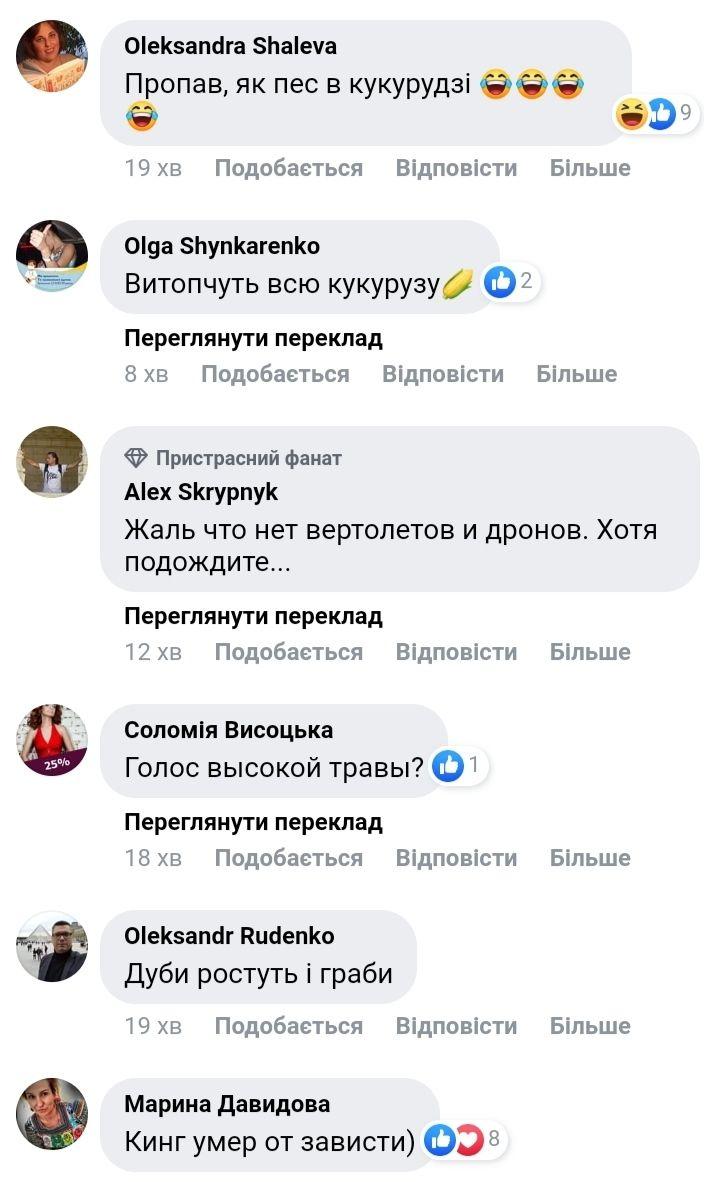Open Більше options under Соломія Висоцька's comment
This screenshot has height=1182, width=720.
(590, 858)
